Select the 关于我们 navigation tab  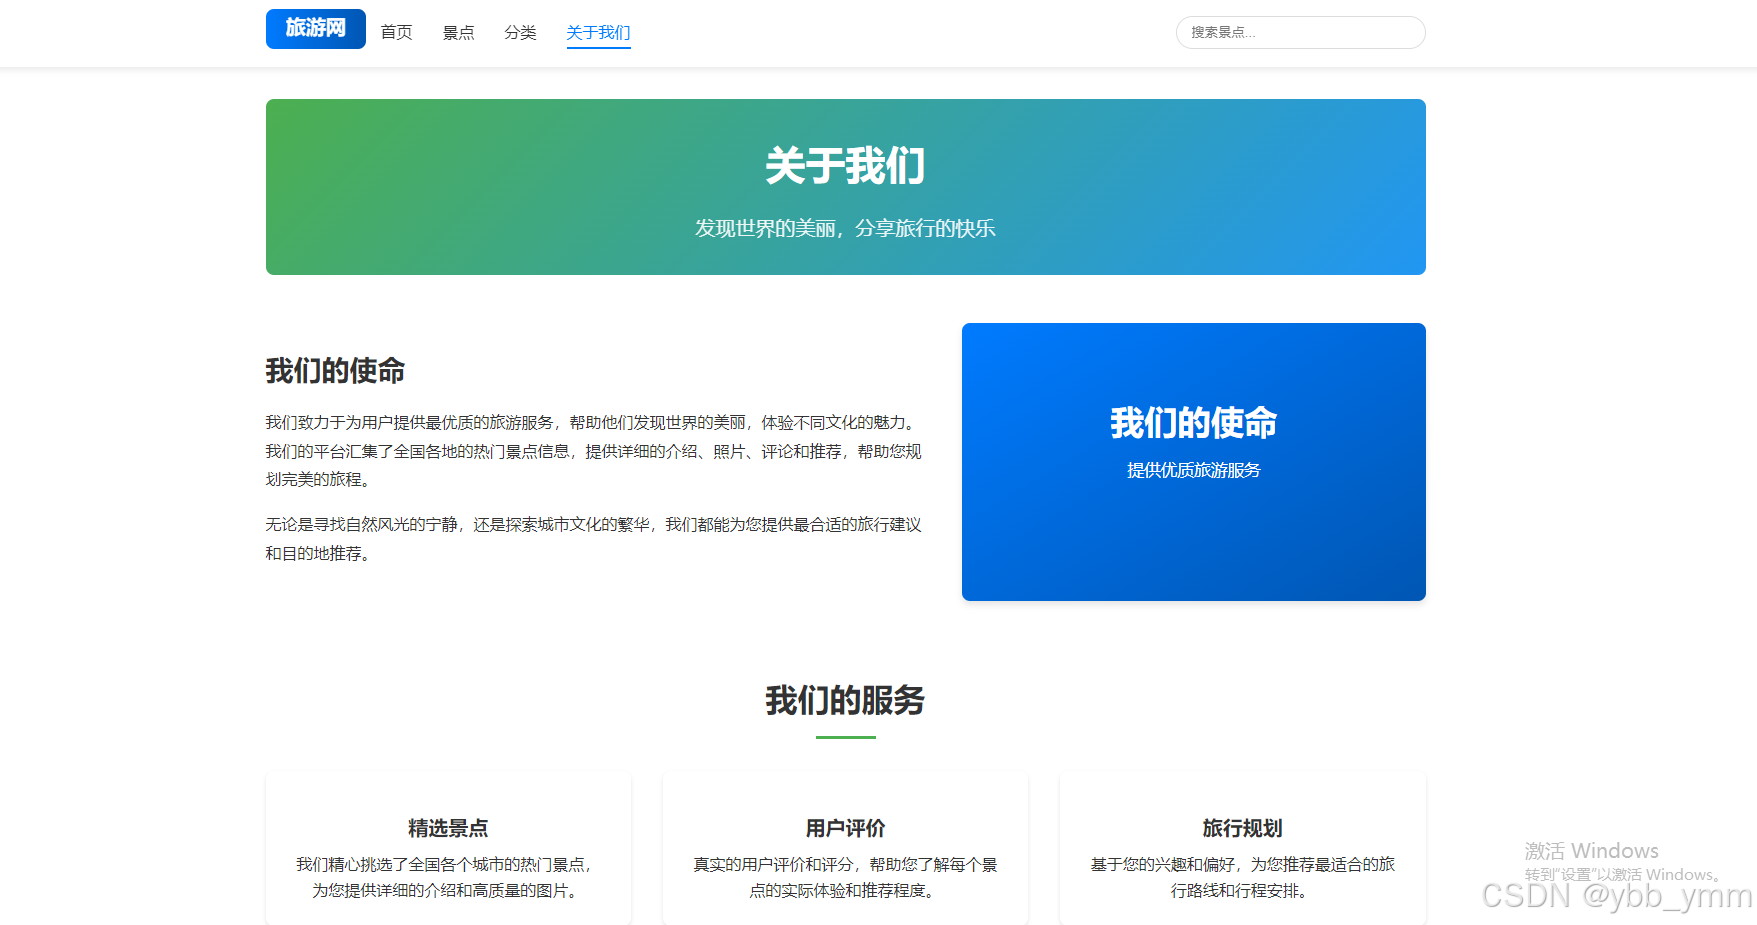[598, 33]
